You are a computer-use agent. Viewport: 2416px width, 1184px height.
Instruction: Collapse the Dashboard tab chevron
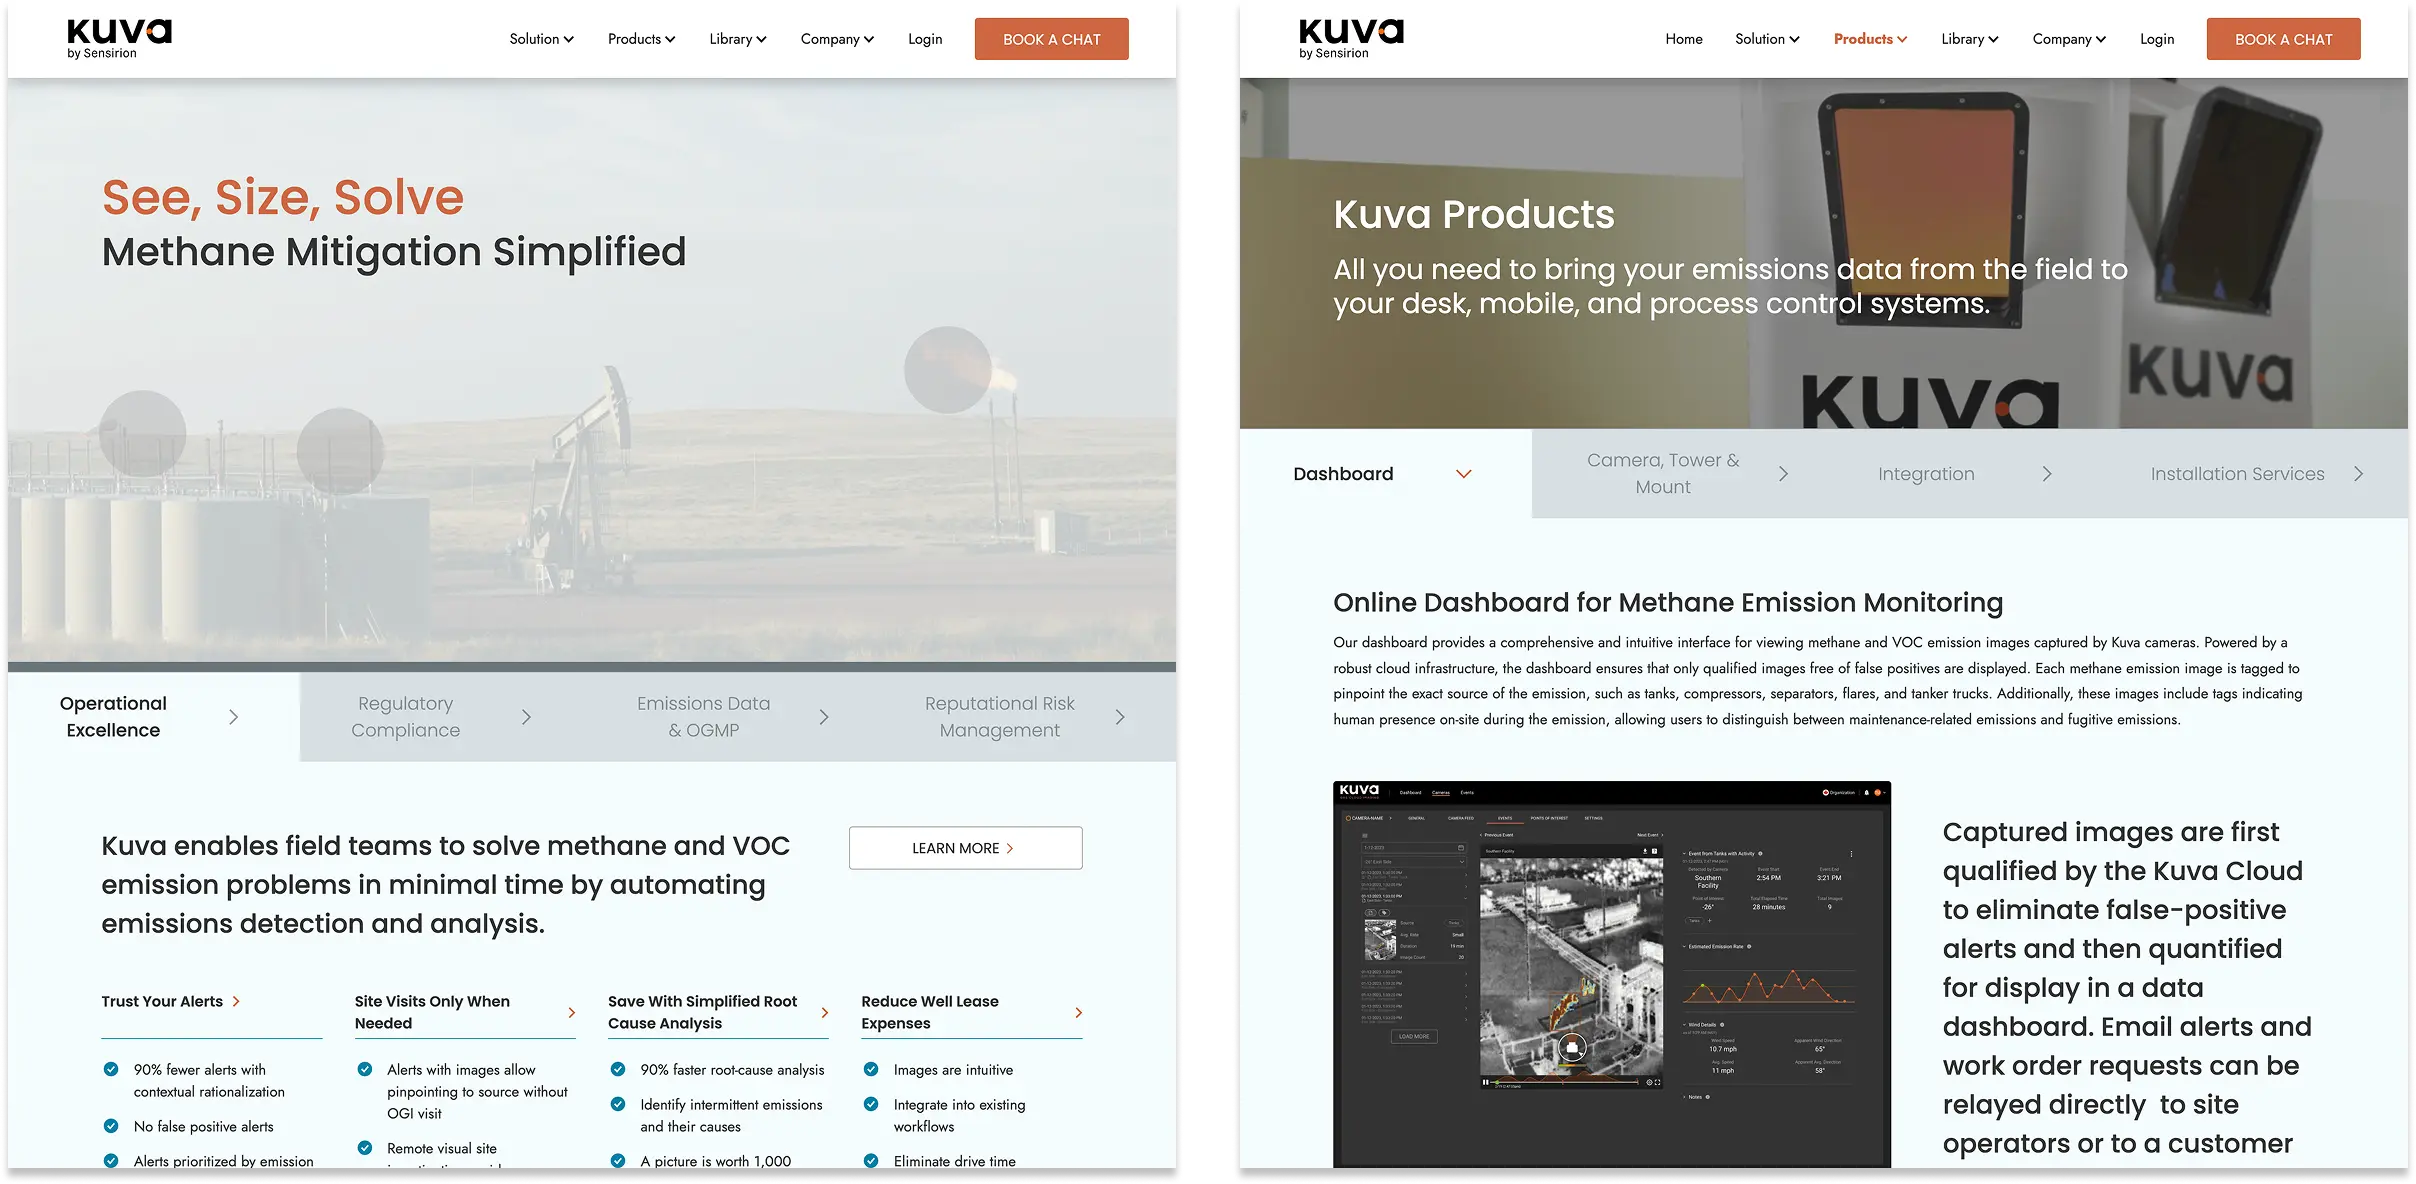tap(1464, 474)
